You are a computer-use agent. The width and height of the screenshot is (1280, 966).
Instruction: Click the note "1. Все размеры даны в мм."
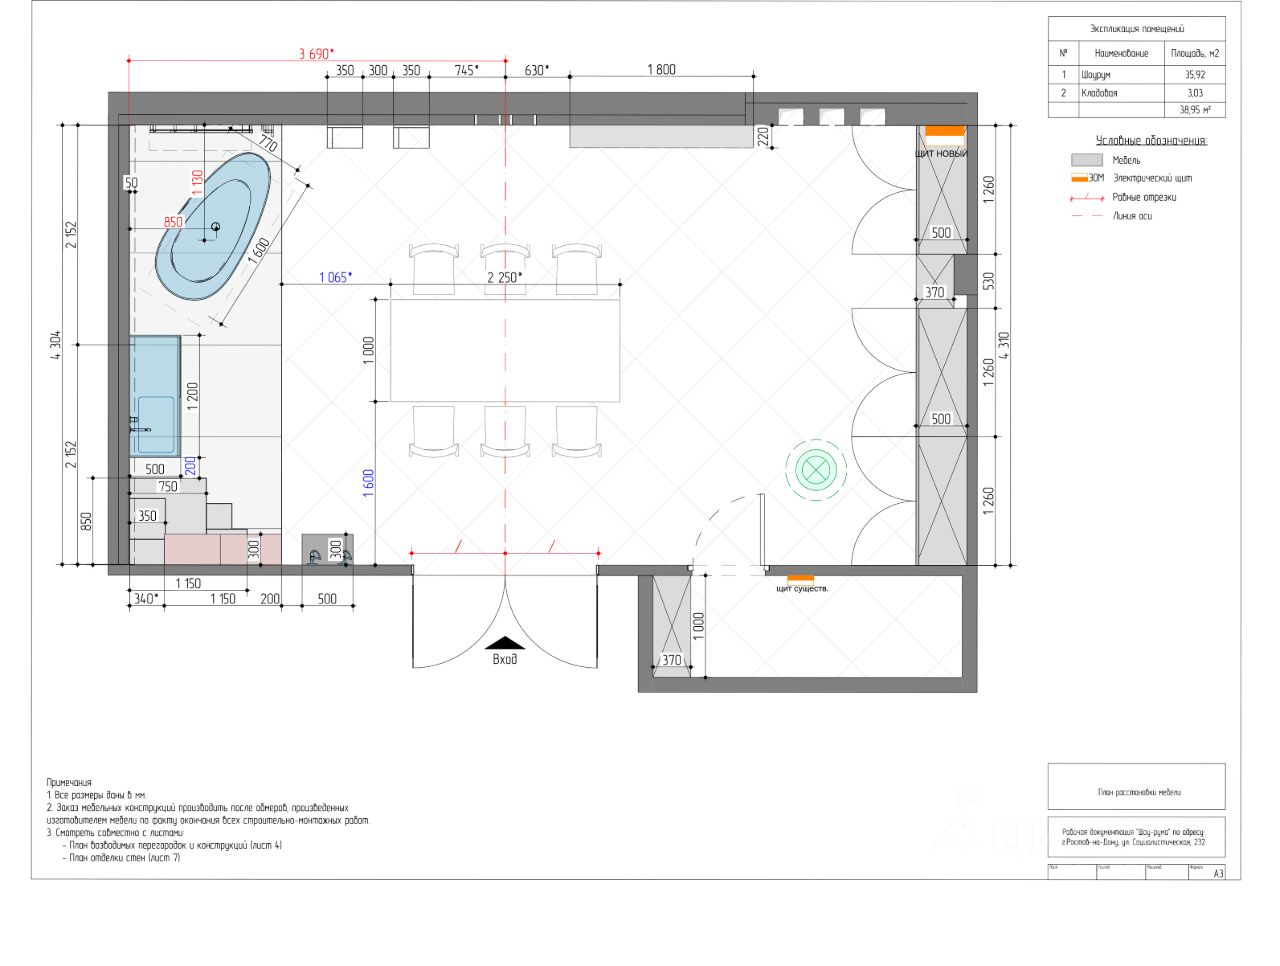[x=96, y=795]
